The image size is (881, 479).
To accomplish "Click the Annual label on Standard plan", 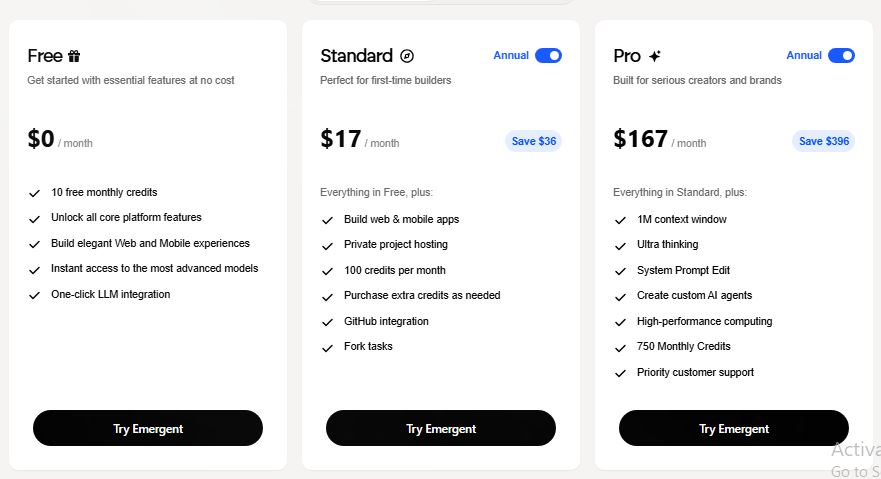I will (x=511, y=56).
